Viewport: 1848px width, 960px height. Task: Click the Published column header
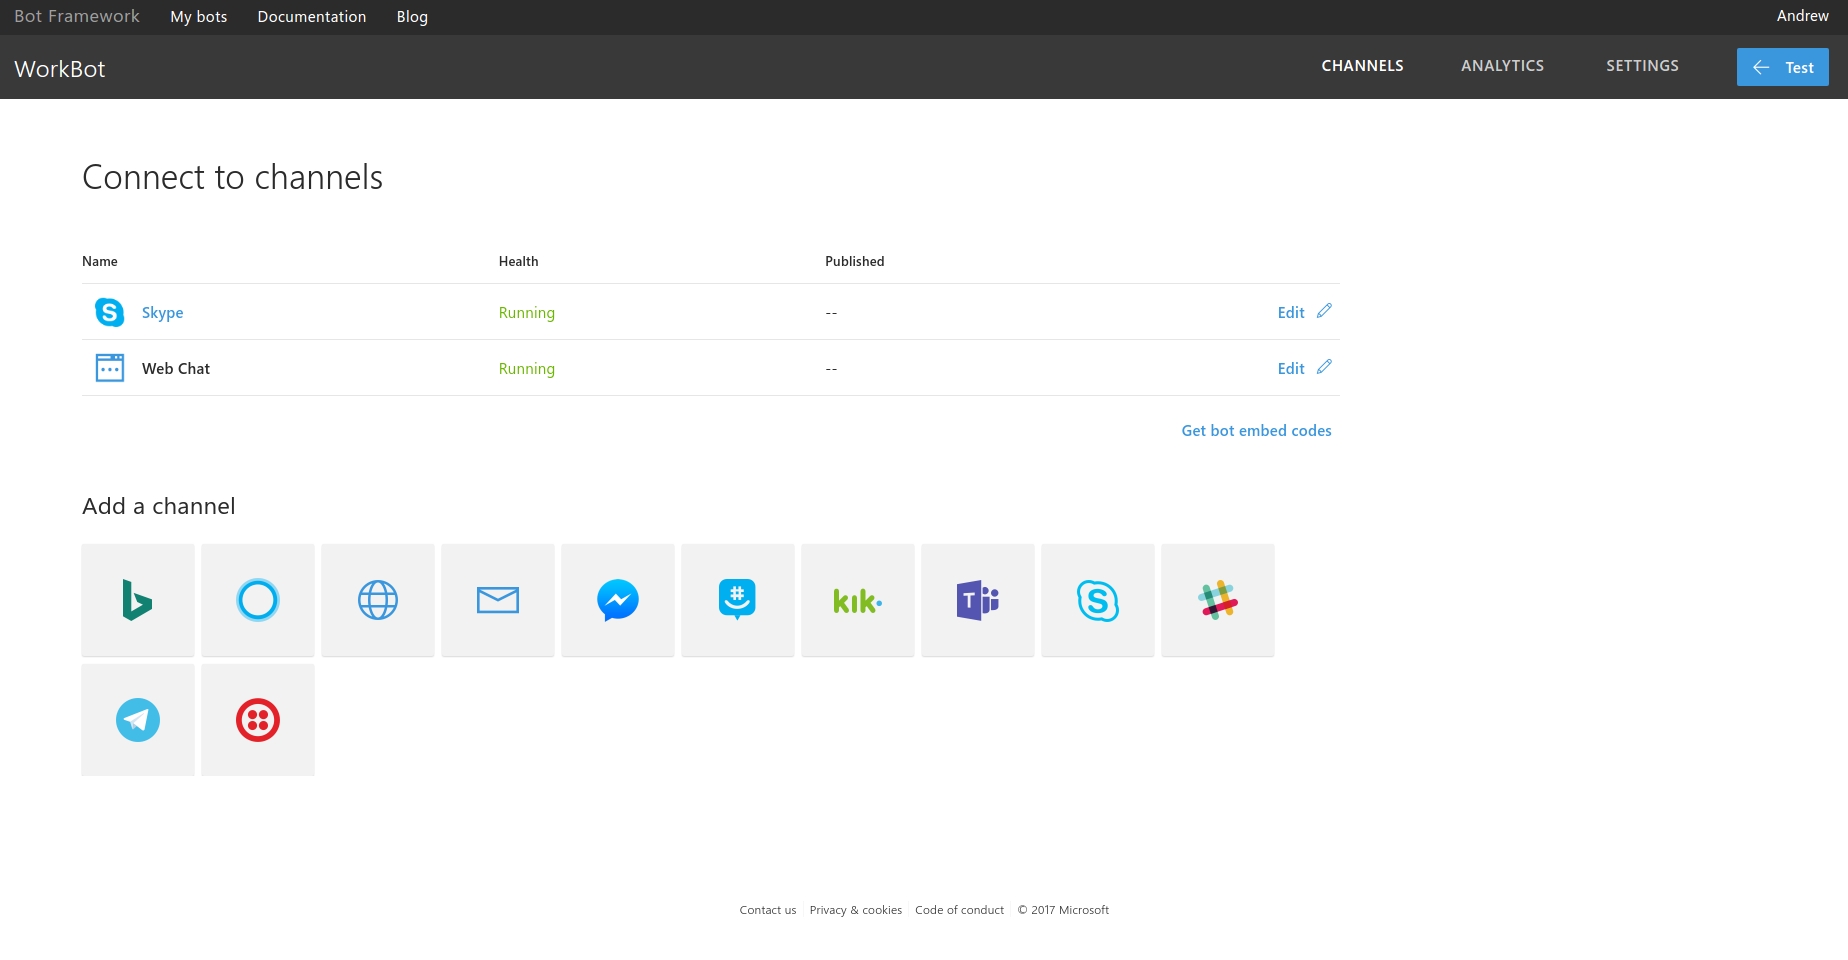click(x=854, y=261)
